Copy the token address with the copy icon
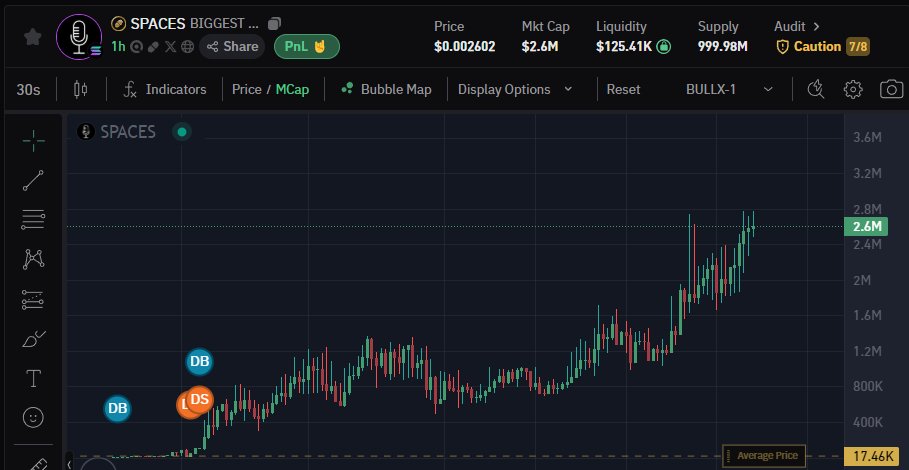 [x=274, y=24]
